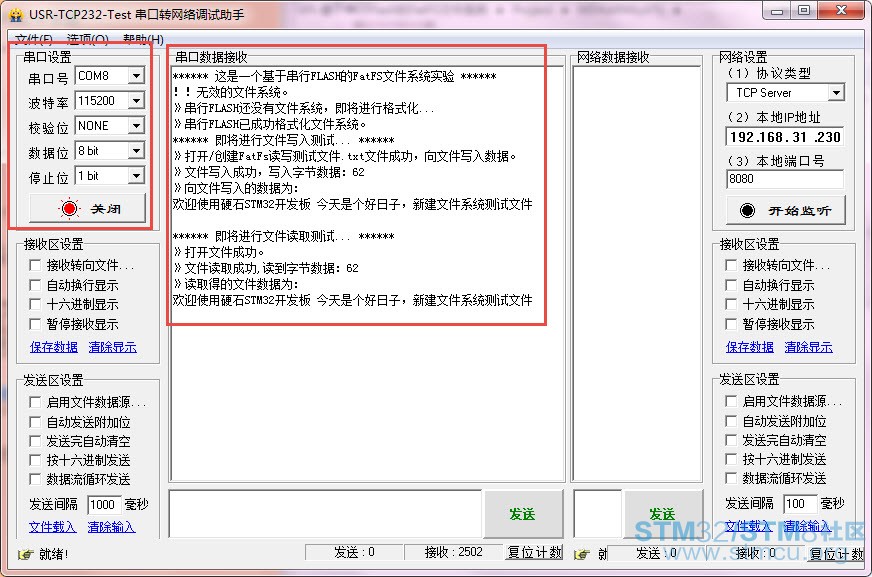Viewport: 872px width, 577px height.
Task: Enable serial 启用文件数据源 checkbox
Action: click(x=35, y=402)
